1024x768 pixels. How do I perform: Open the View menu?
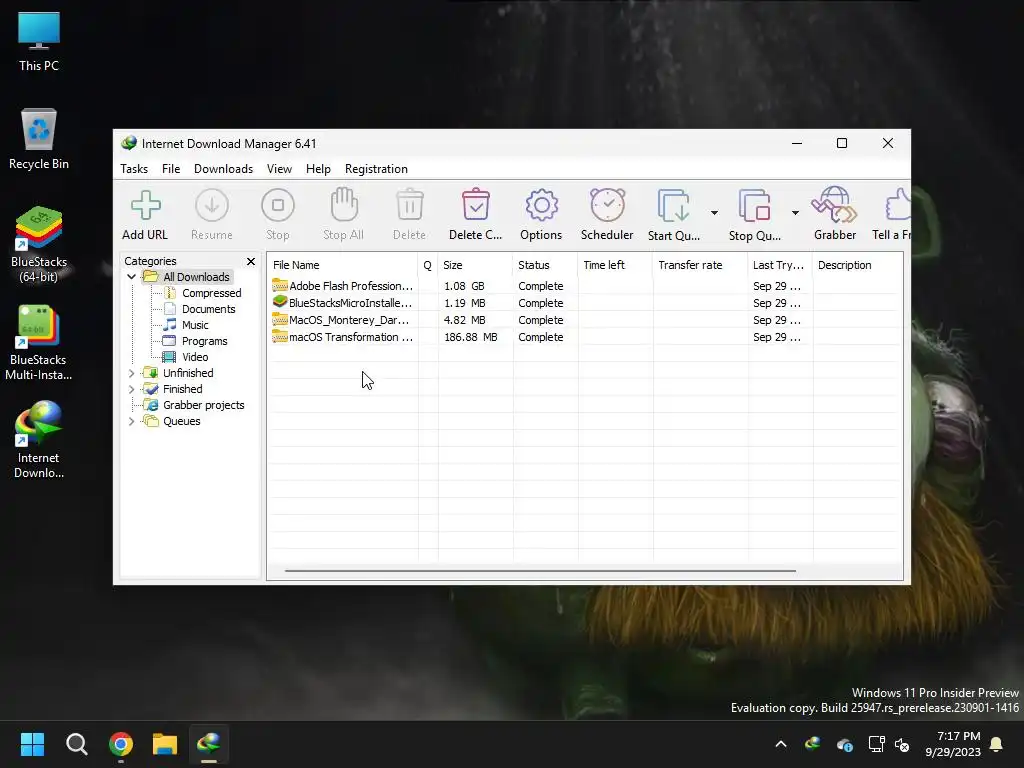[x=279, y=168]
